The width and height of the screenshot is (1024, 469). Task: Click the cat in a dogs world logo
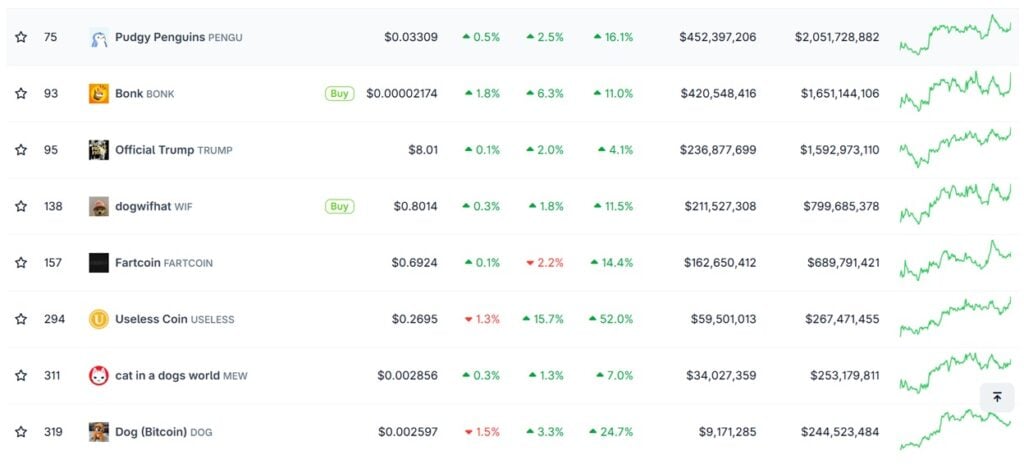98,376
